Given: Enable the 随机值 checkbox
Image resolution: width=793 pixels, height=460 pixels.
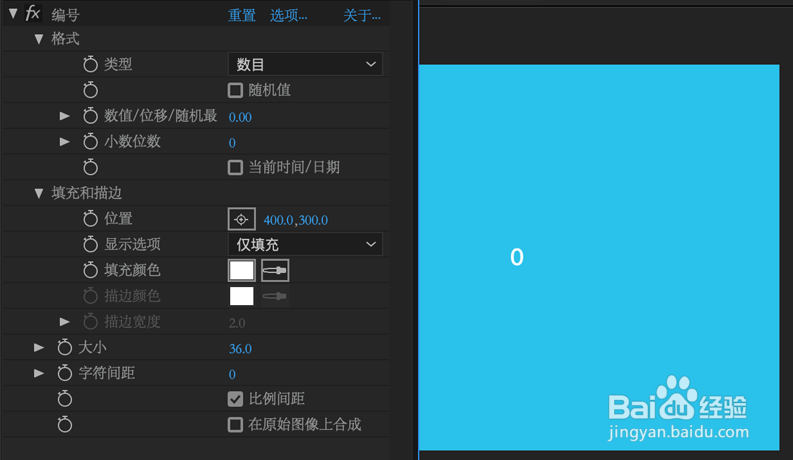Looking at the screenshot, I should (235, 90).
